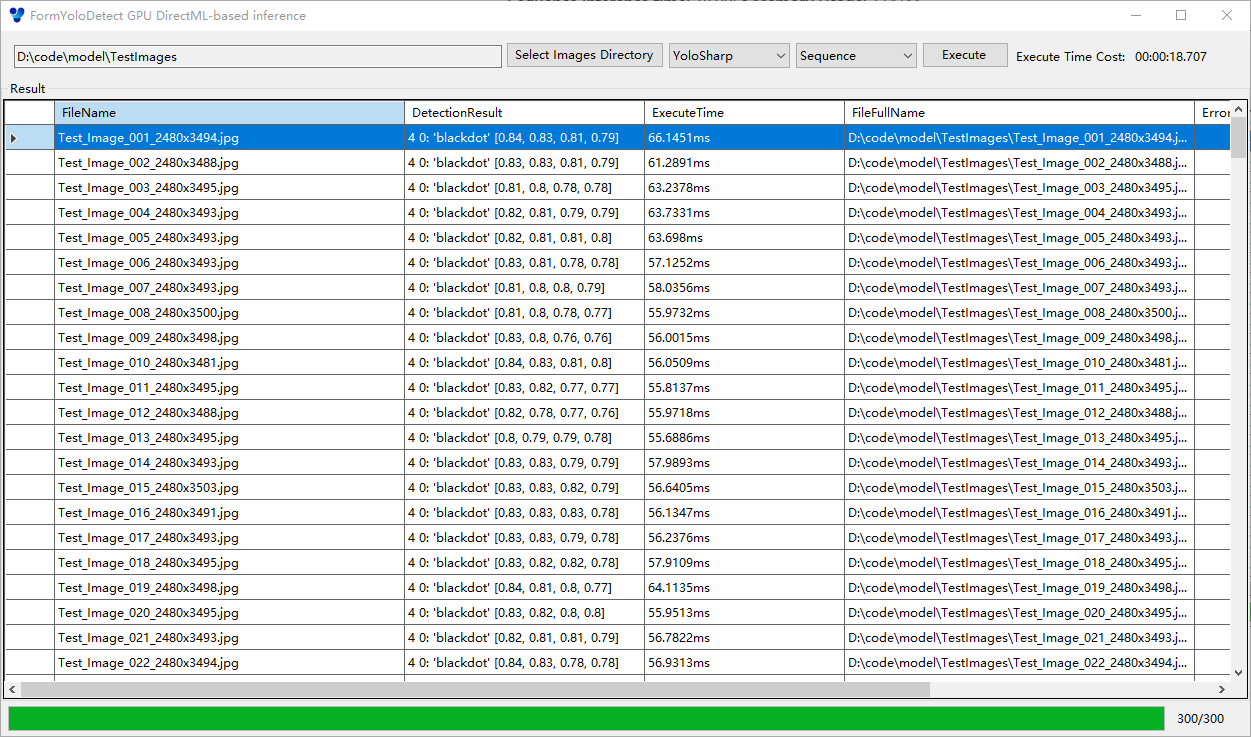Click the 300/300 progress count label
The height and width of the screenshot is (737, 1251).
coord(1200,719)
